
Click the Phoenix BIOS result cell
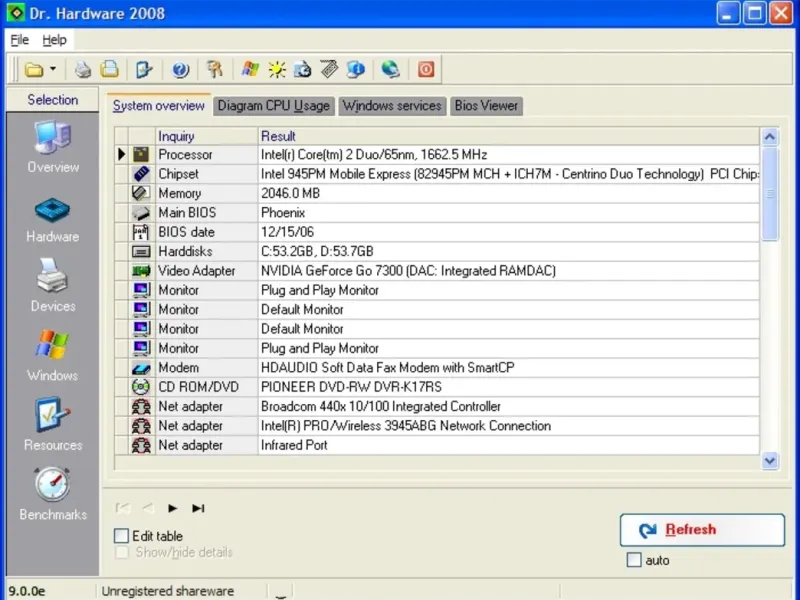point(509,213)
